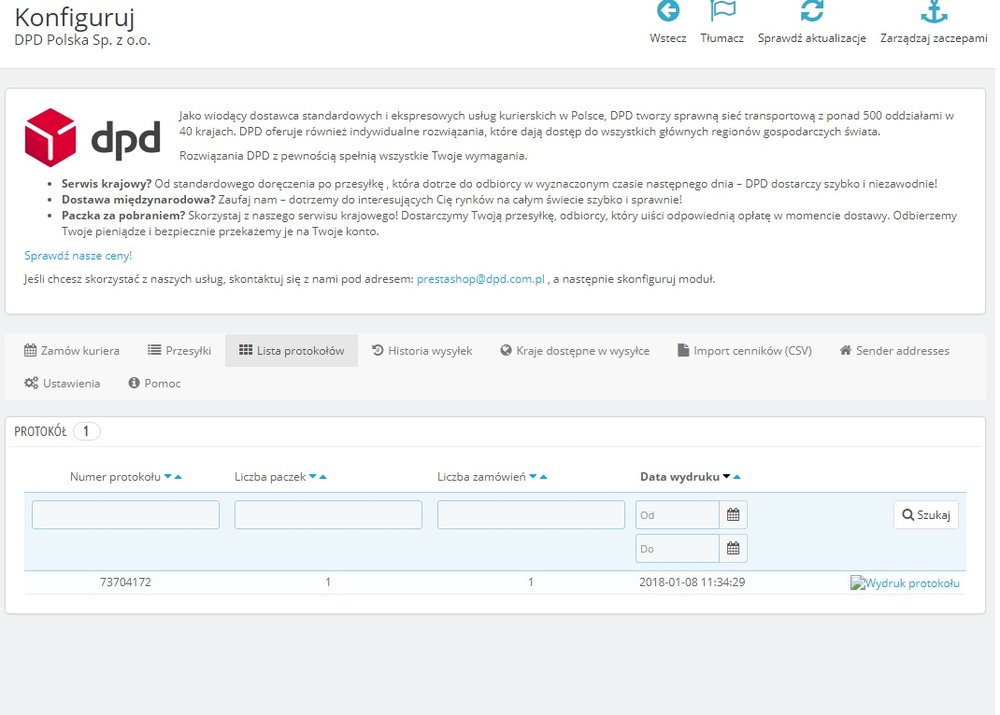Viewport: 1000px width, 715px height.
Task: Sort Data wydruku ascending arrow
Action: click(737, 476)
